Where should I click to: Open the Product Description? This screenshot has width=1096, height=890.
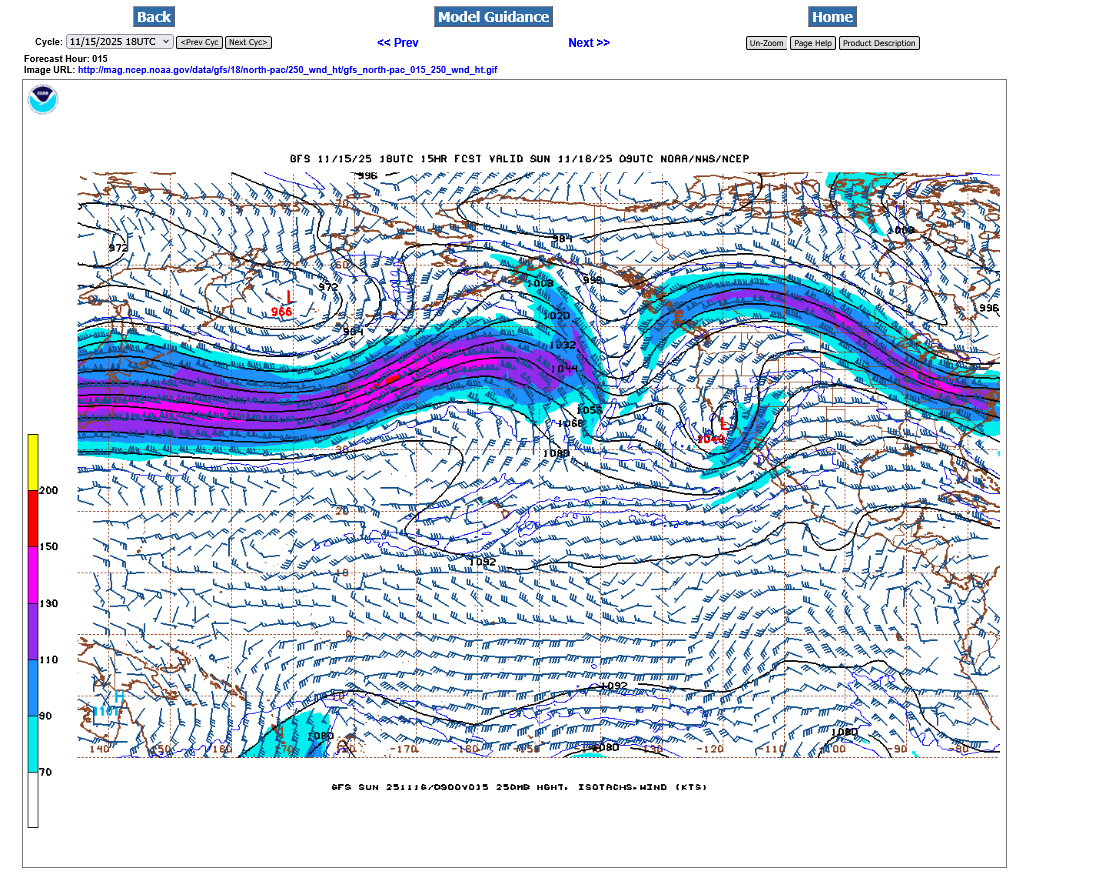[x=878, y=43]
